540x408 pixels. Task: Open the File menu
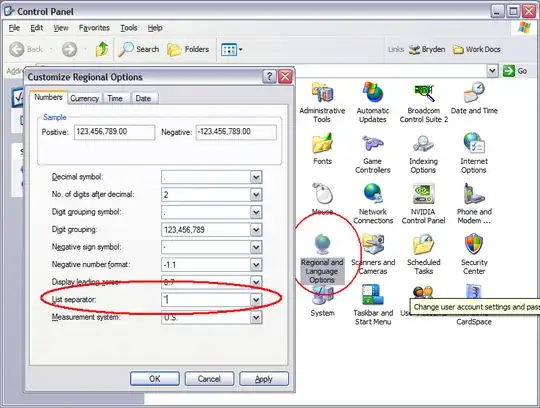[x=14, y=28]
